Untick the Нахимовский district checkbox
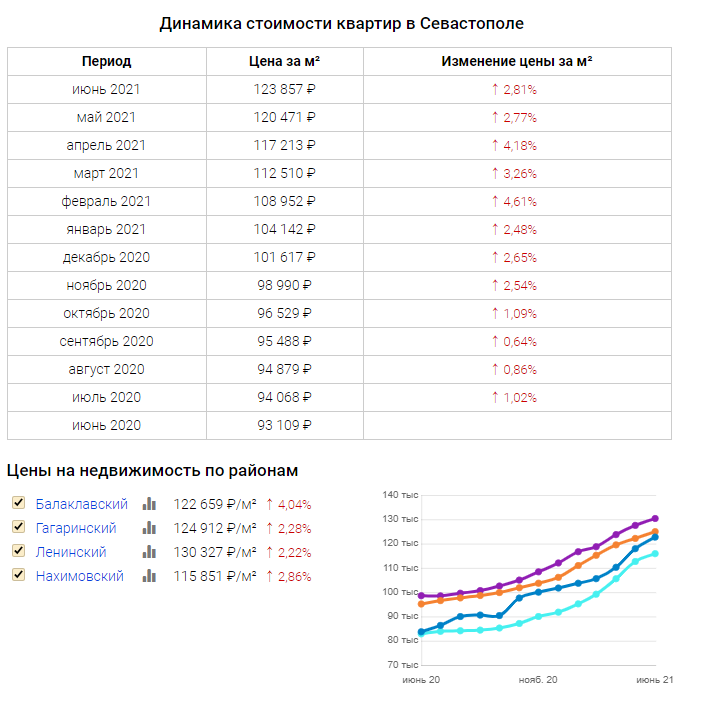The width and height of the screenshot is (720, 706). [18, 575]
